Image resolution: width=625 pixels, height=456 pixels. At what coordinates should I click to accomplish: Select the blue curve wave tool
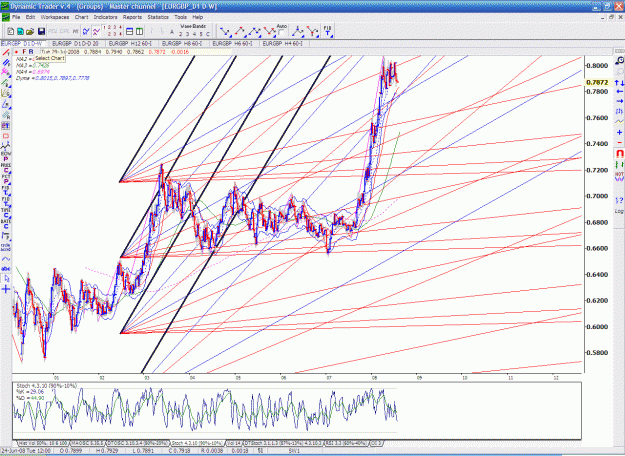[x=6, y=259]
